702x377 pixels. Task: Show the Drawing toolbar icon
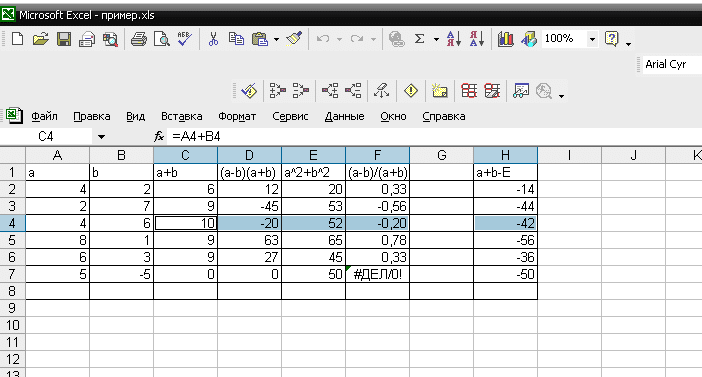click(x=529, y=39)
